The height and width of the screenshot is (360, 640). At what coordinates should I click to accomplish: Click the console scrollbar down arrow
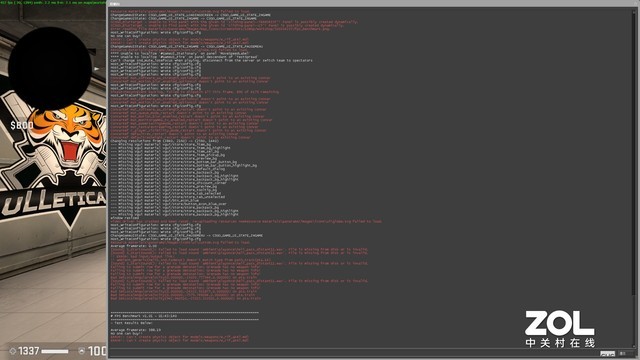point(634,345)
